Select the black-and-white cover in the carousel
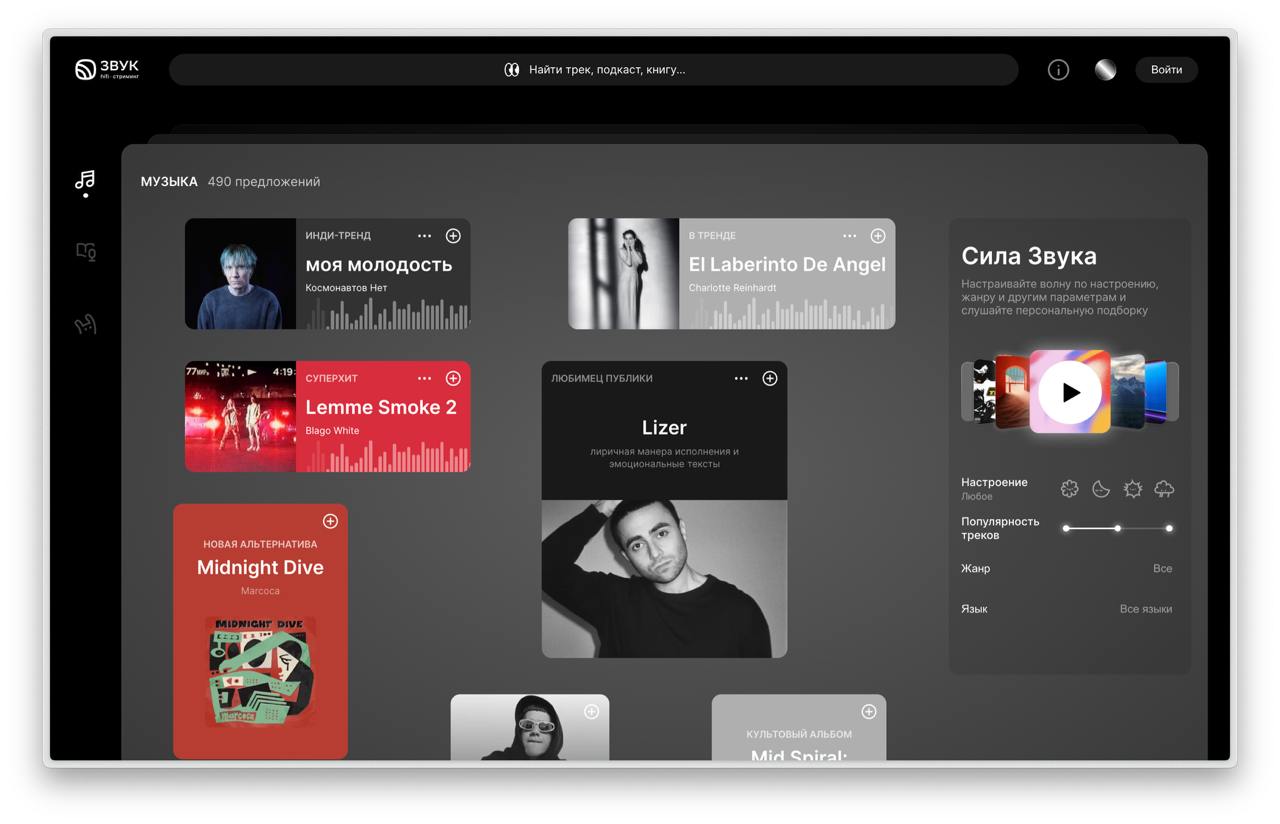Screen dimensions: 1280x824 [985, 392]
